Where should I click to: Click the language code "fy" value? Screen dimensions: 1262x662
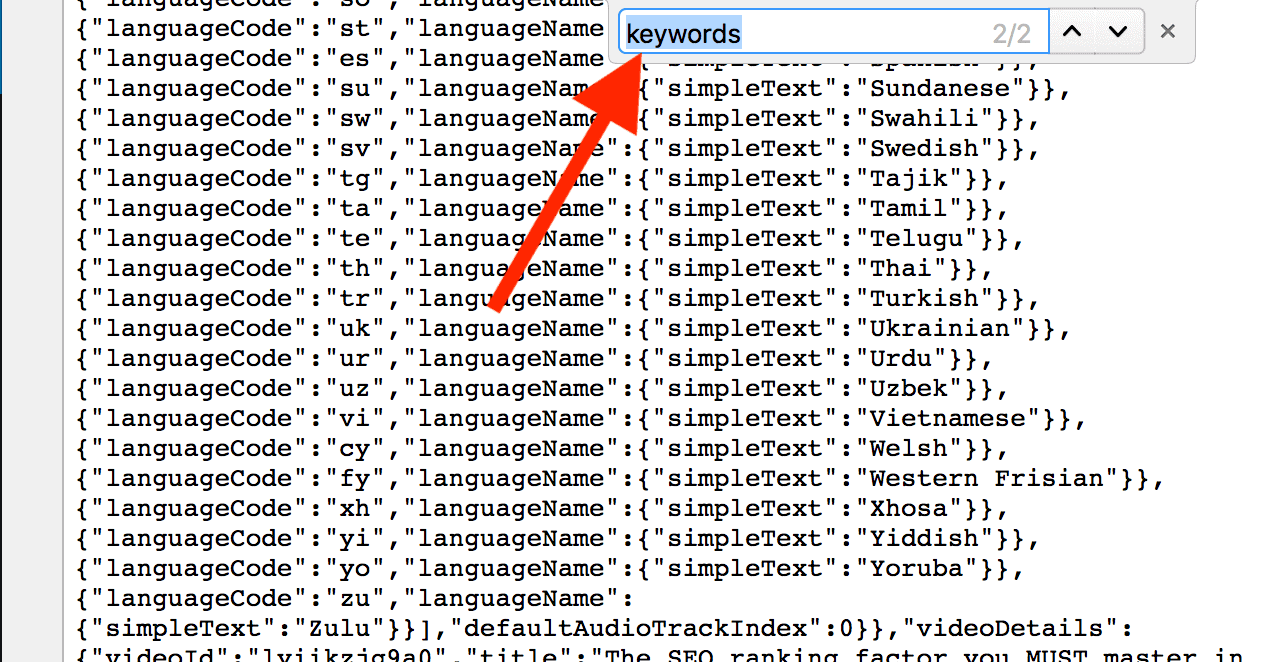357,478
